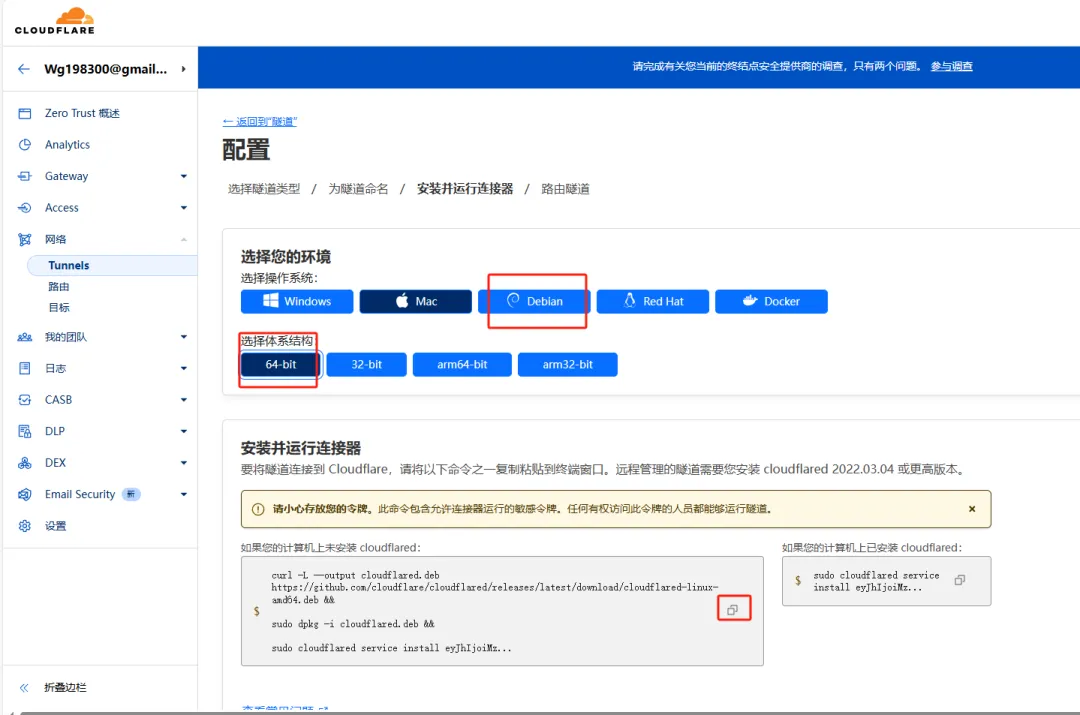Select the Windows operating system option
Image resolution: width=1080 pixels, height=715 pixels.
pos(296,301)
